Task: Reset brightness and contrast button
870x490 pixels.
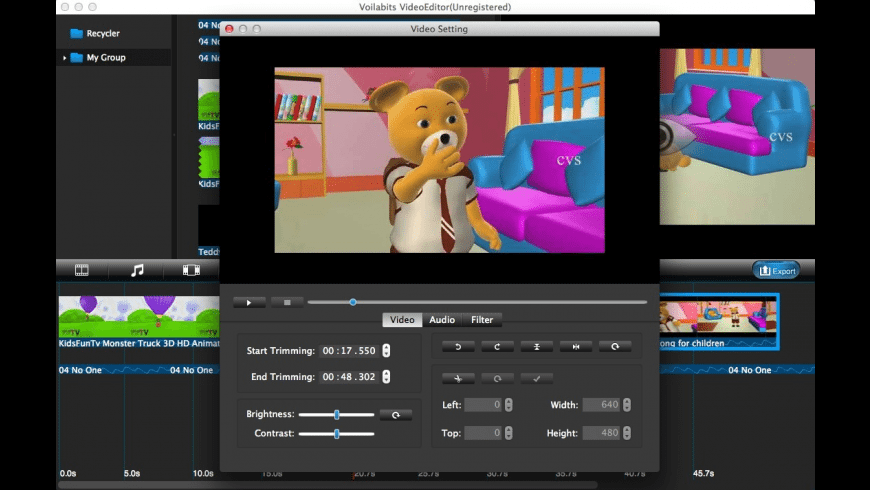Action: [396, 415]
